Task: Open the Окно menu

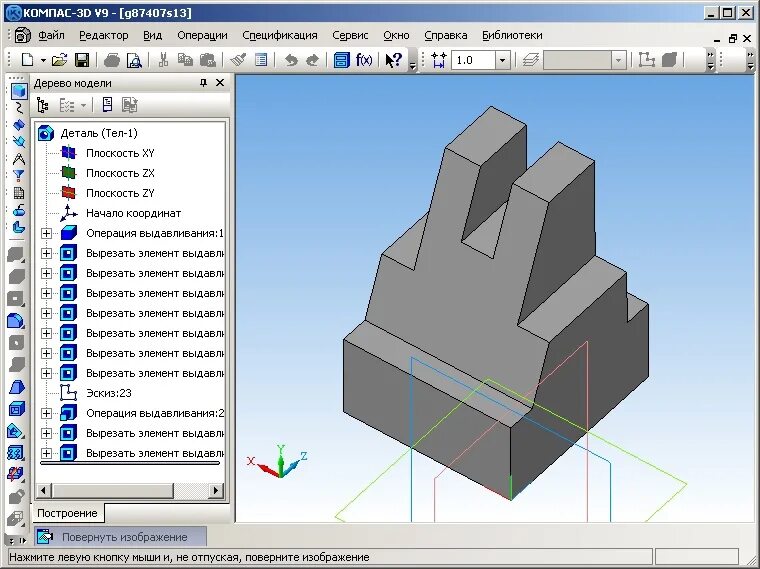Action: [396, 35]
